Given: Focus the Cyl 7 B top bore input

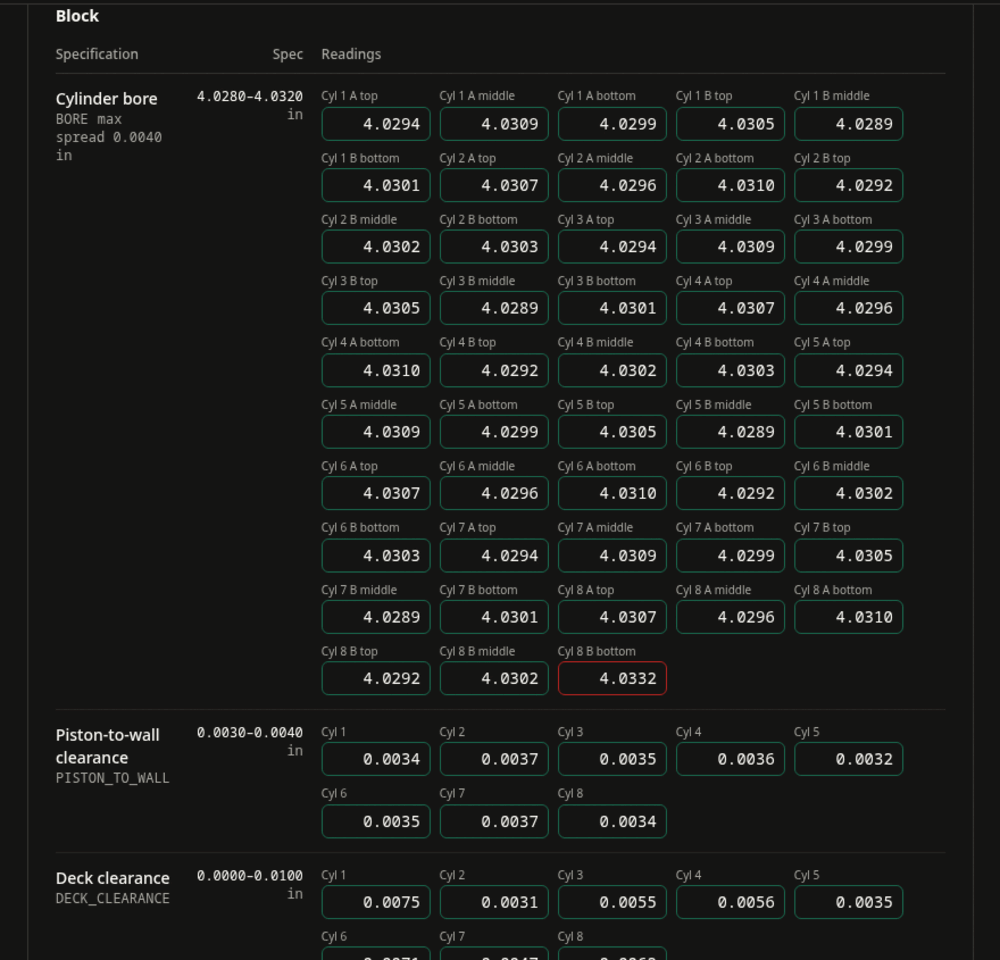Looking at the screenshot, I should (848, 556).
